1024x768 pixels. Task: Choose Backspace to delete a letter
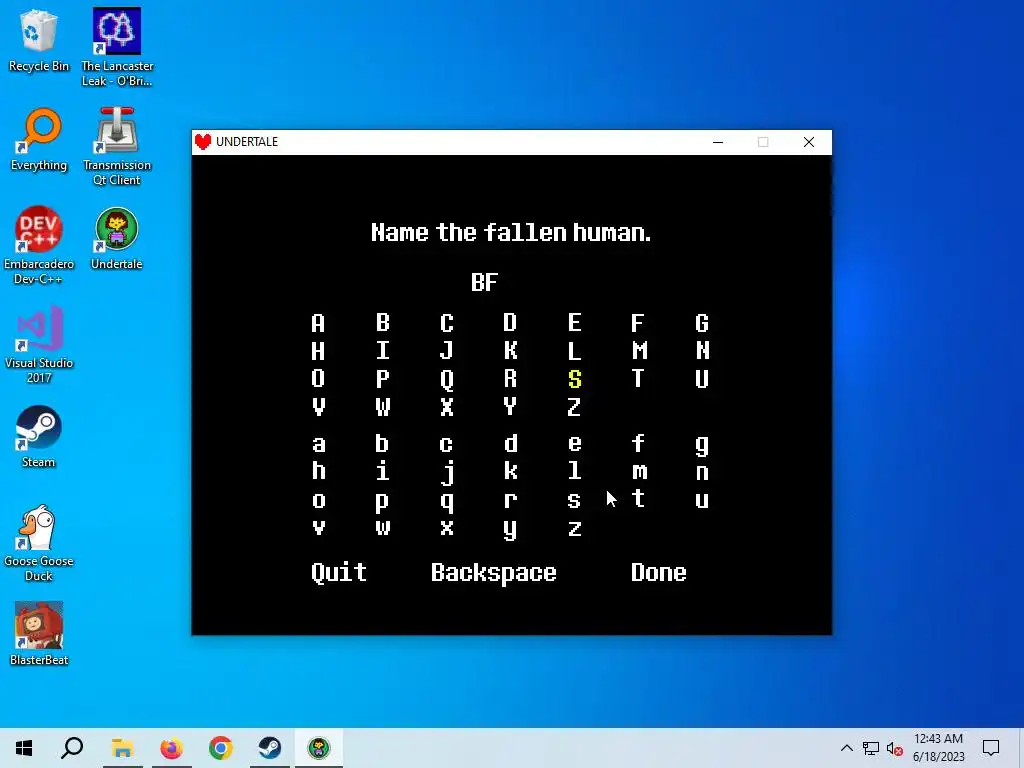(x=494, y=573)
